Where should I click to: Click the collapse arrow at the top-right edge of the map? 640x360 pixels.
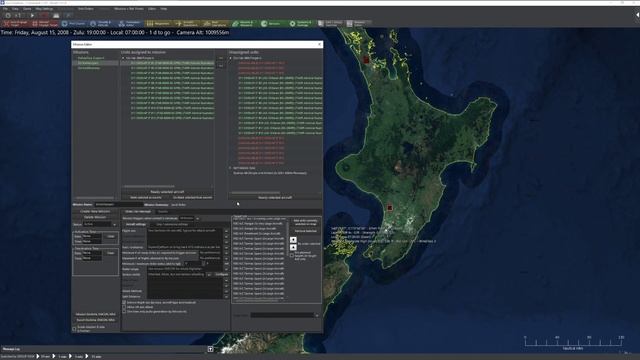637,15
